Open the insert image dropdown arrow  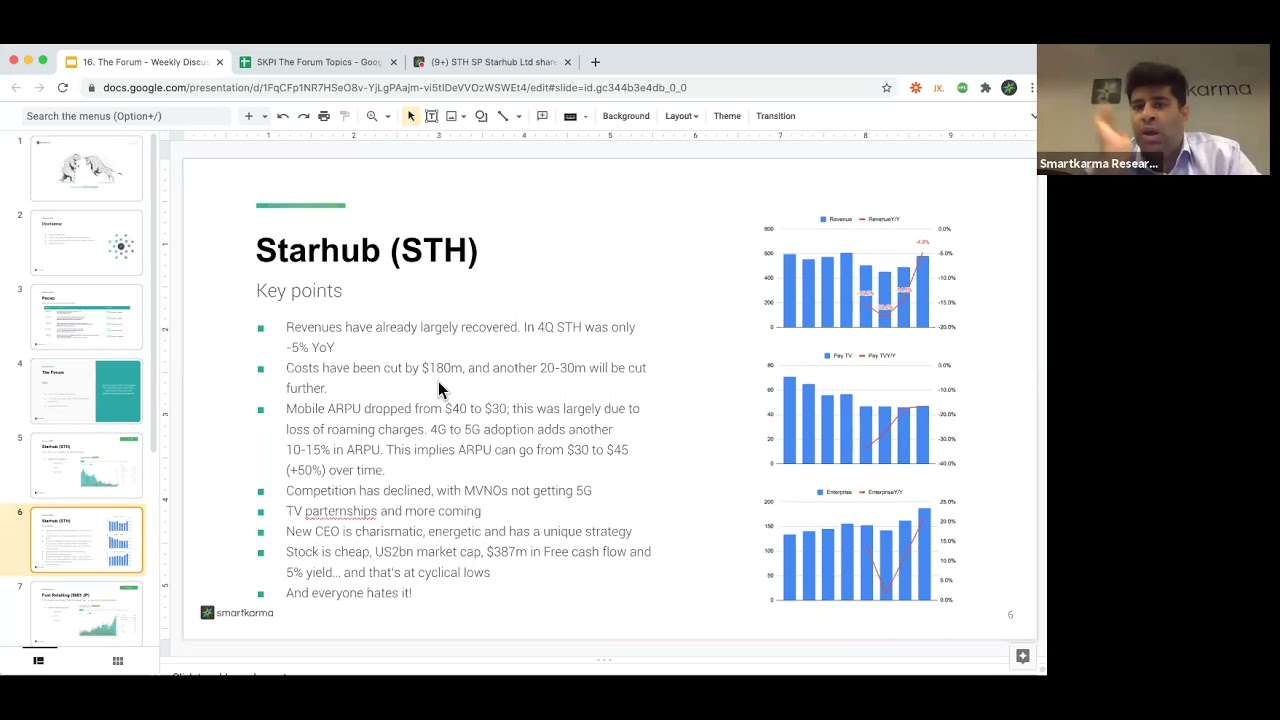click(464, 116)
